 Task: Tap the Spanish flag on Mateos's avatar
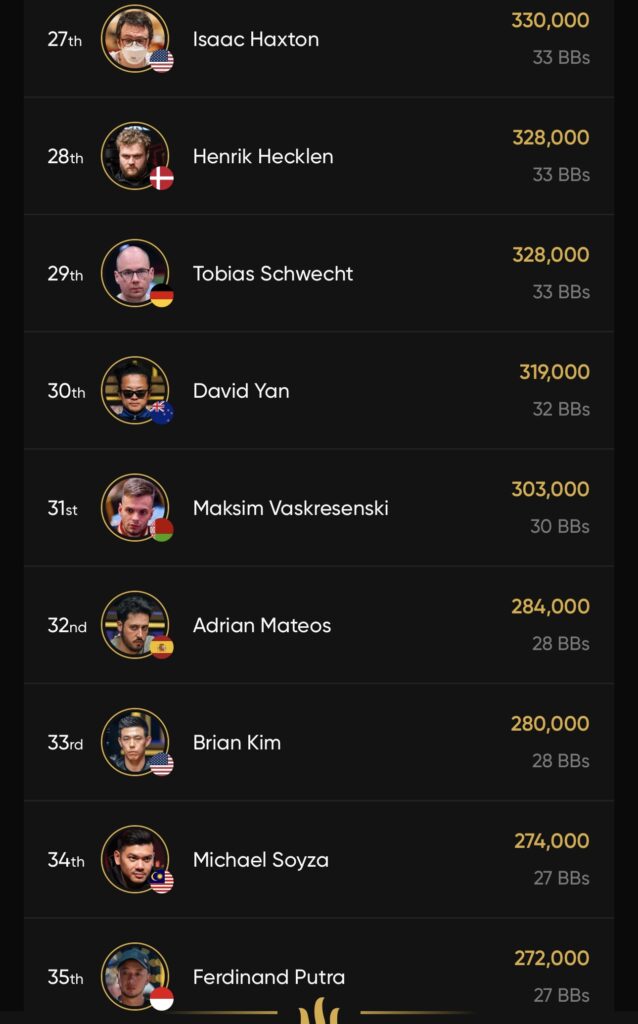(x=162, y=647)
